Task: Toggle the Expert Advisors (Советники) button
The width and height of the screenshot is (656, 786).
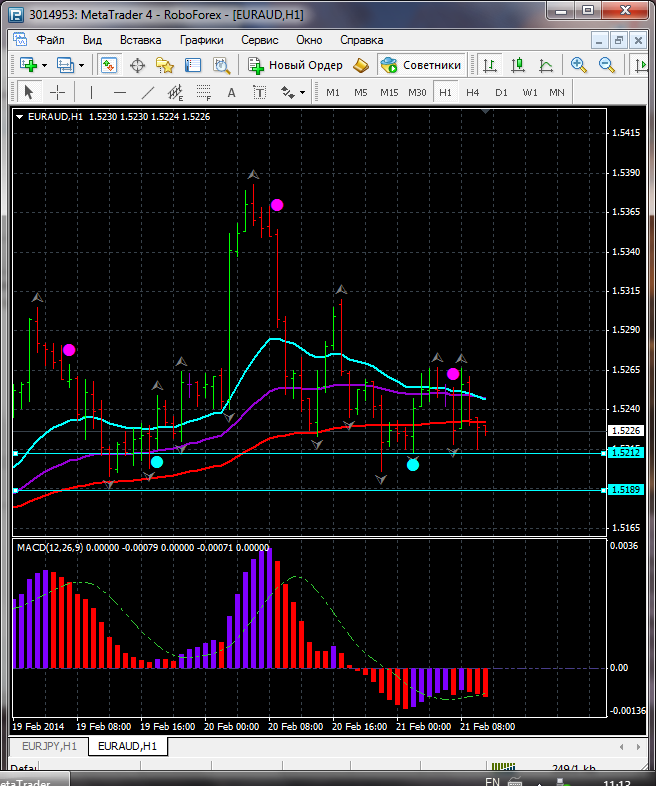Action: [x=421, y=65]
